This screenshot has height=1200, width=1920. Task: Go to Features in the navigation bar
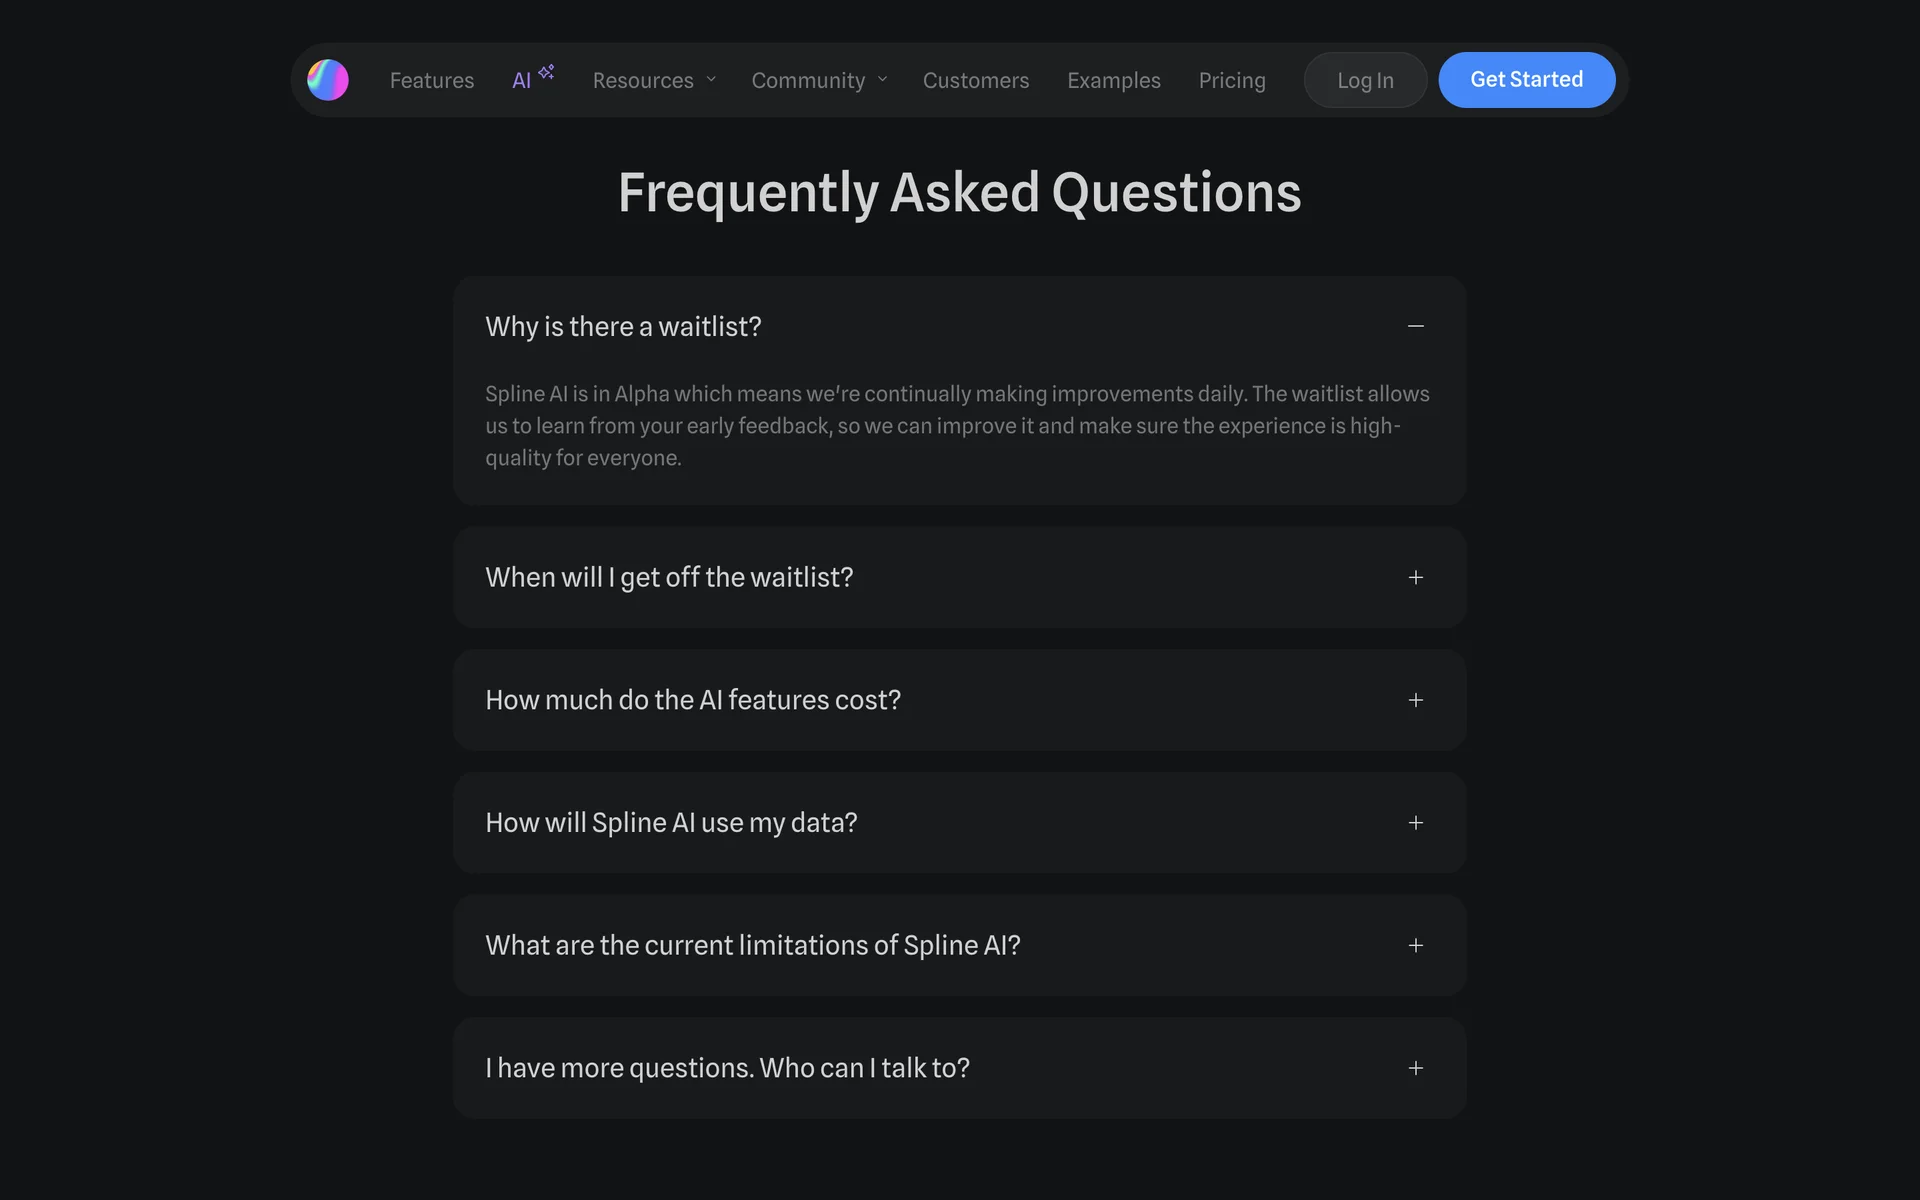click(432, 80)
